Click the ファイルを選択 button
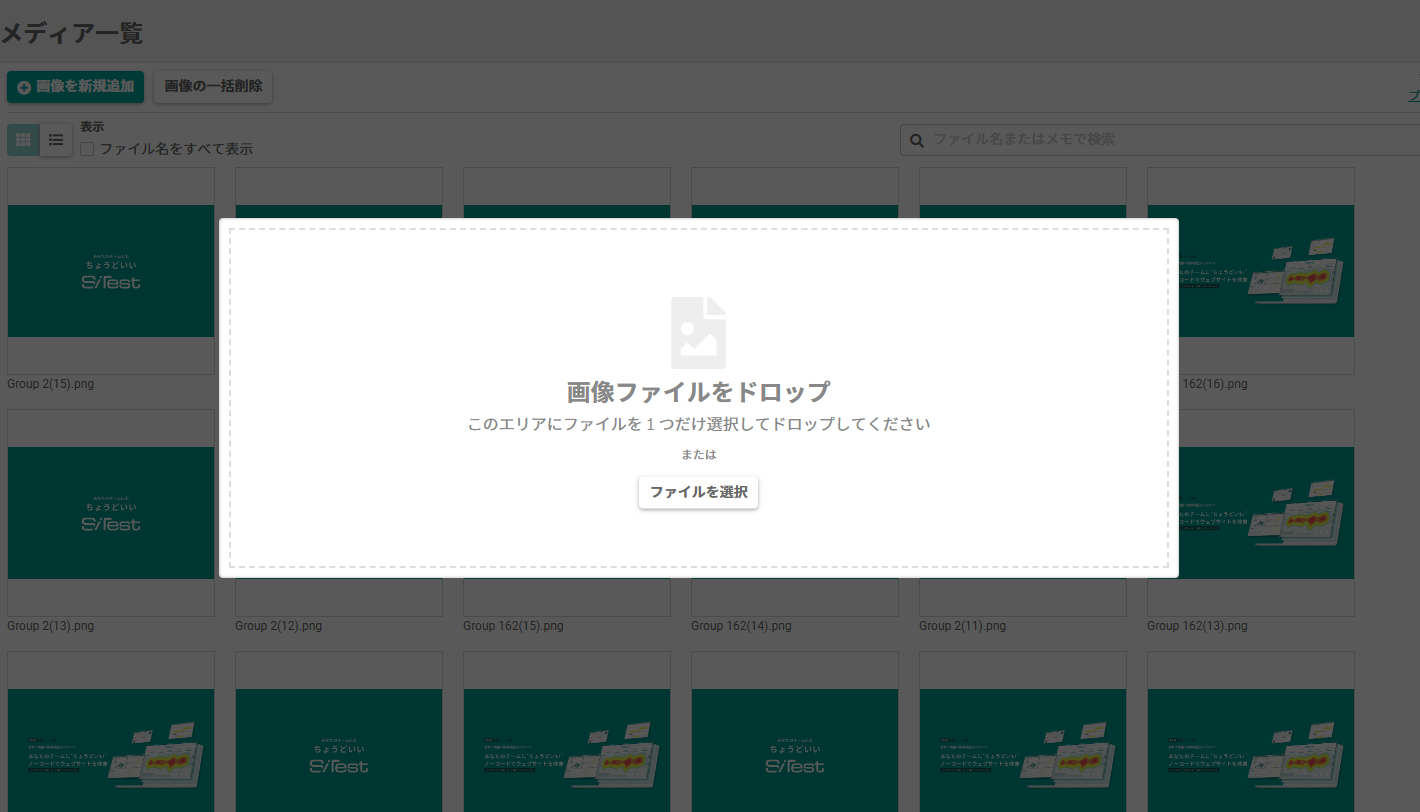Viewport: 1420px width, 812px height. (x=698, y=492)
